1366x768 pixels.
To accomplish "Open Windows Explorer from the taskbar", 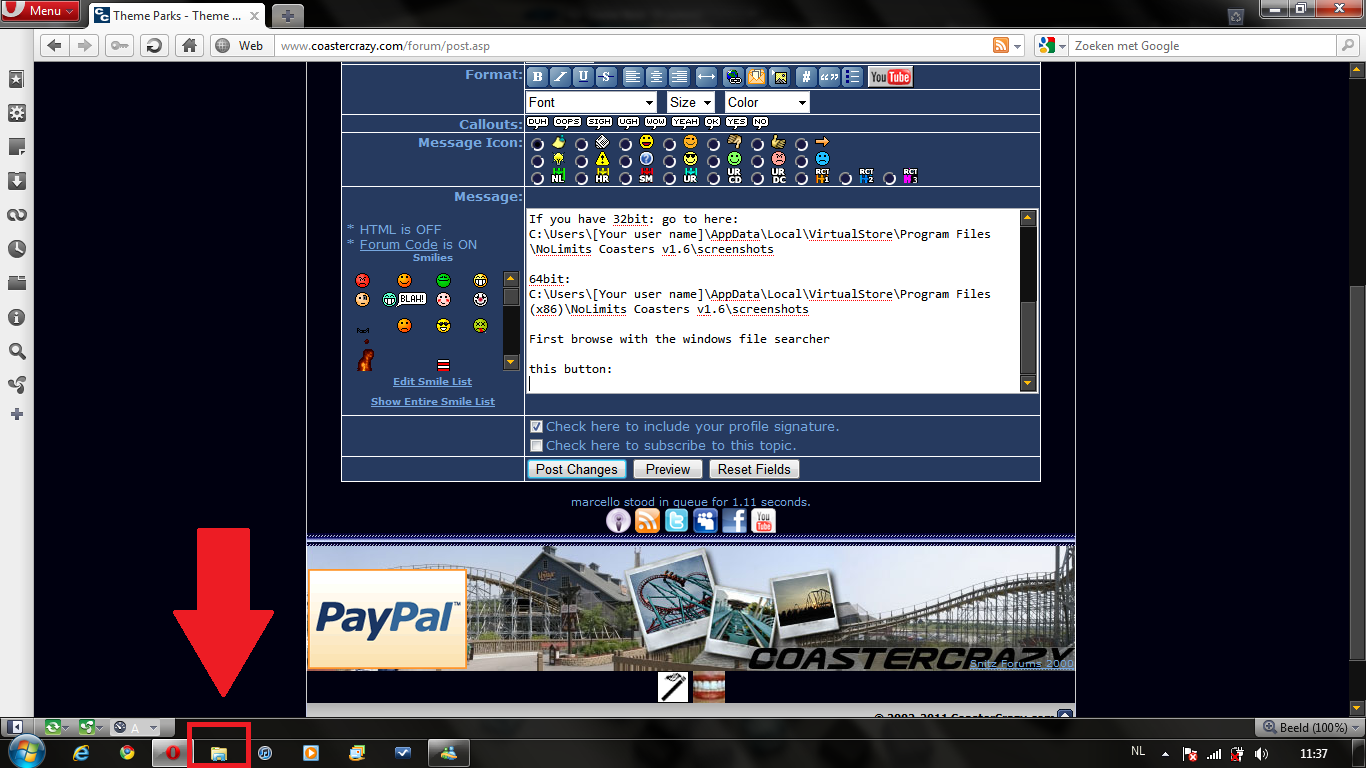I will (219, 753).
